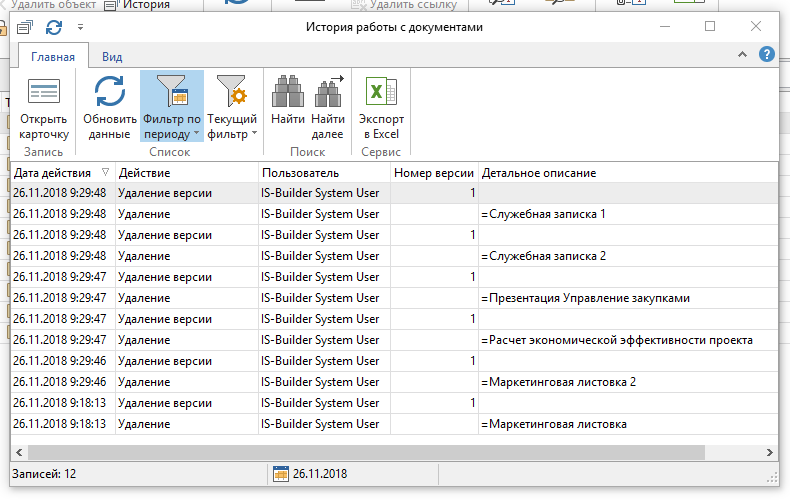The height and width of the screenshot is (504, 790).
Task: Select row =Служебная записка 1
Action: point(394,214)
